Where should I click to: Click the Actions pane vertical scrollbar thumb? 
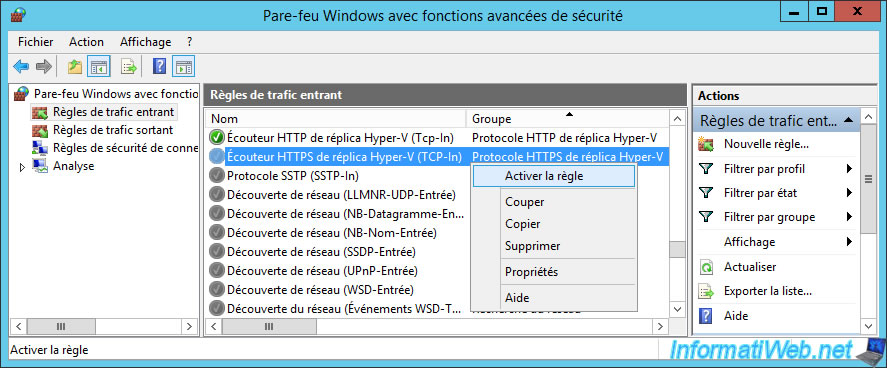tap(868, 180)
